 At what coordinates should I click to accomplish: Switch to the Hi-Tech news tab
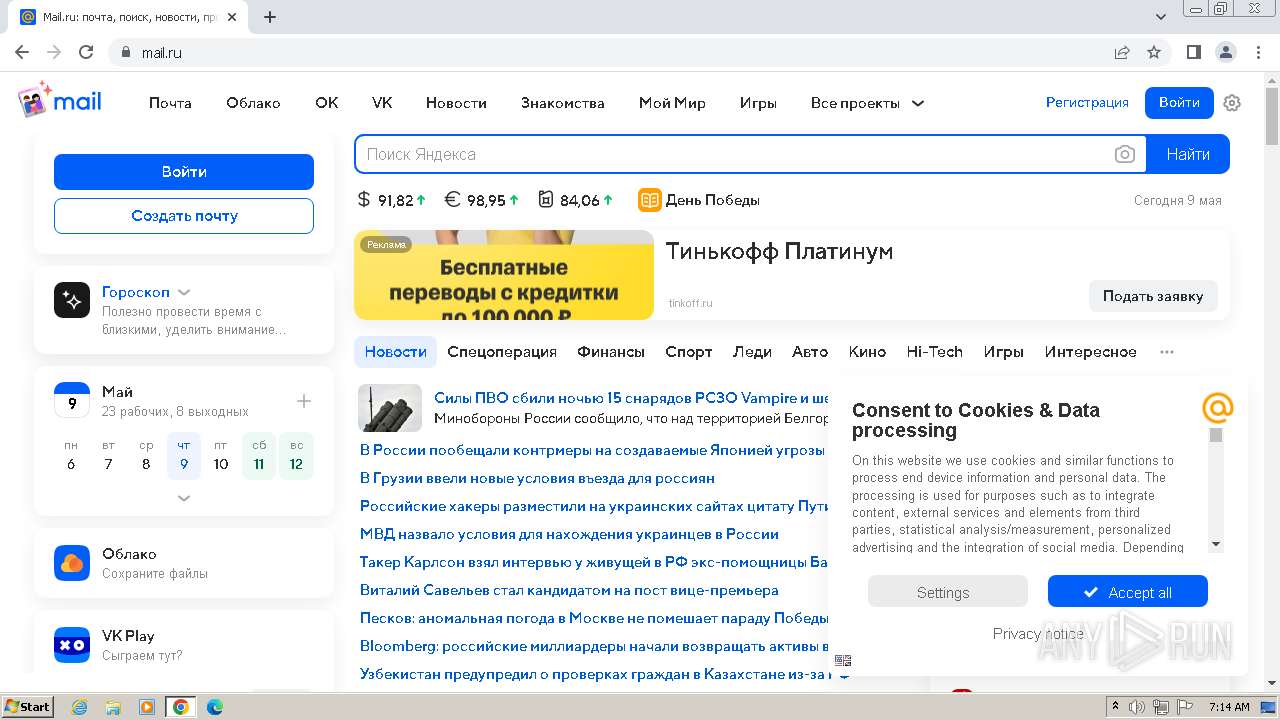935,352
